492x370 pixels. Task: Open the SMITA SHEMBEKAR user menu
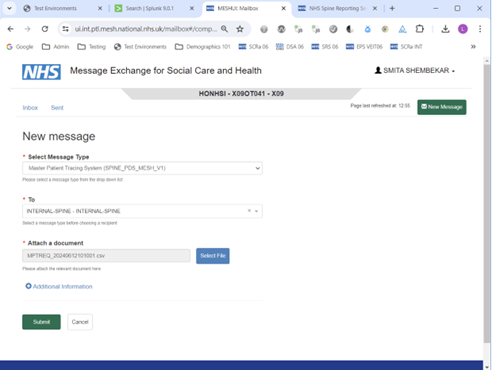click(415, 71)
